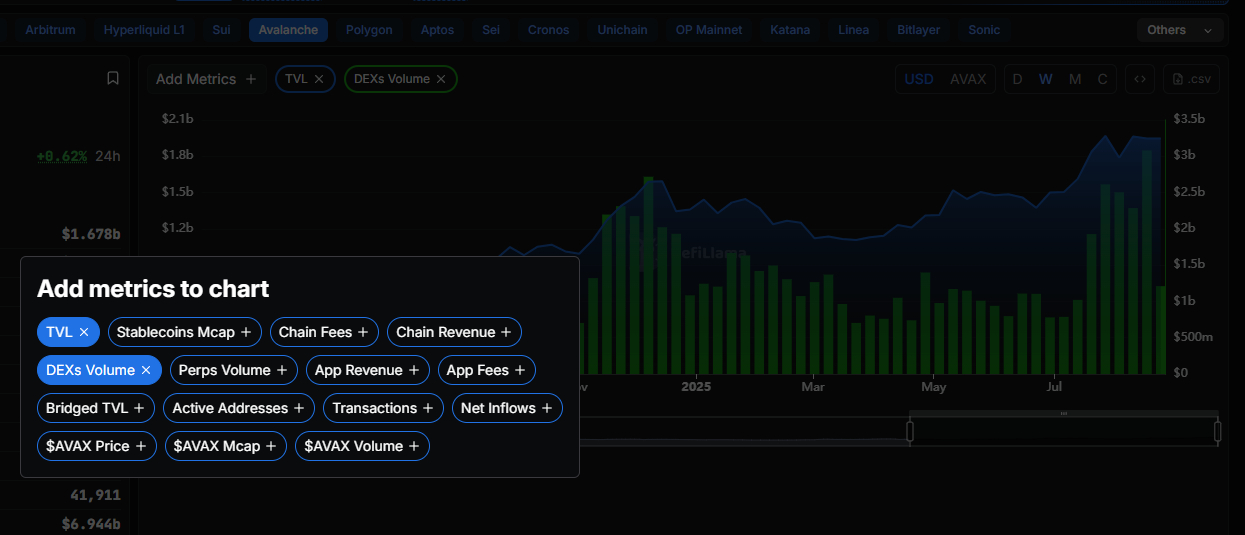The height and width of the screenshot is (535, 1245).
Task: Open the Others chains dropdown
Action: click(1181, 30)
